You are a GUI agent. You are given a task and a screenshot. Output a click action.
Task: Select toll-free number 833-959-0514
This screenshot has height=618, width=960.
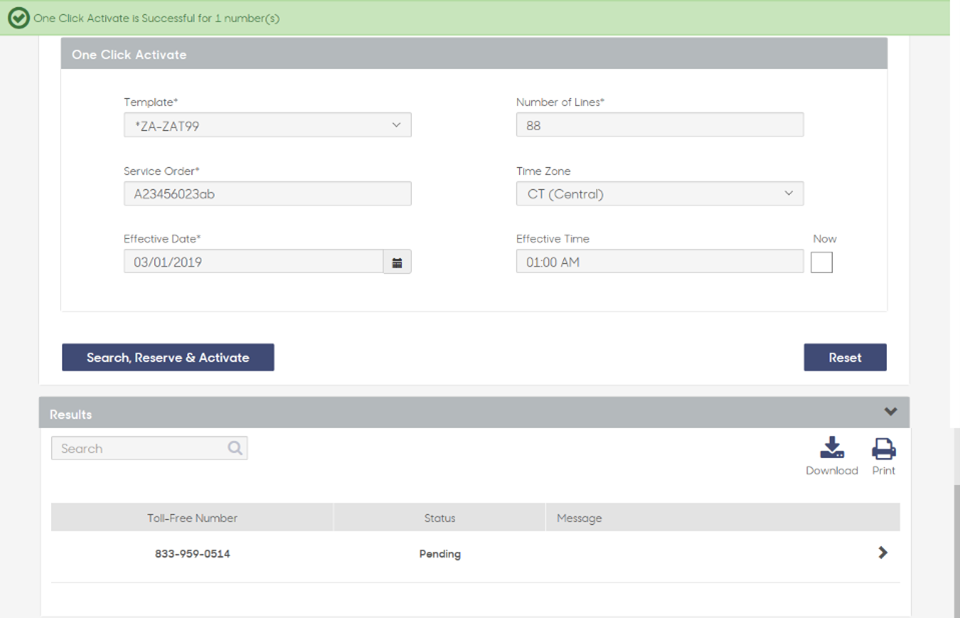[x=192, y=554]
